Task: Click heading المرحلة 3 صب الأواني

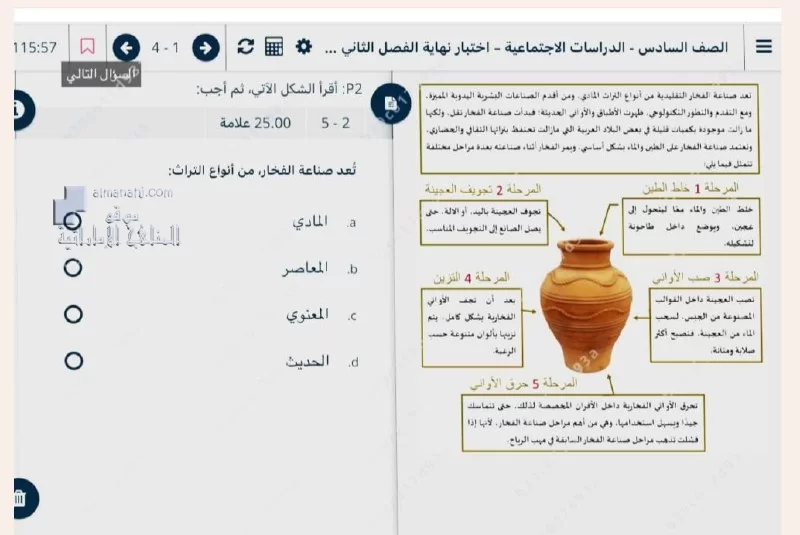Action: tap(705, 277)
